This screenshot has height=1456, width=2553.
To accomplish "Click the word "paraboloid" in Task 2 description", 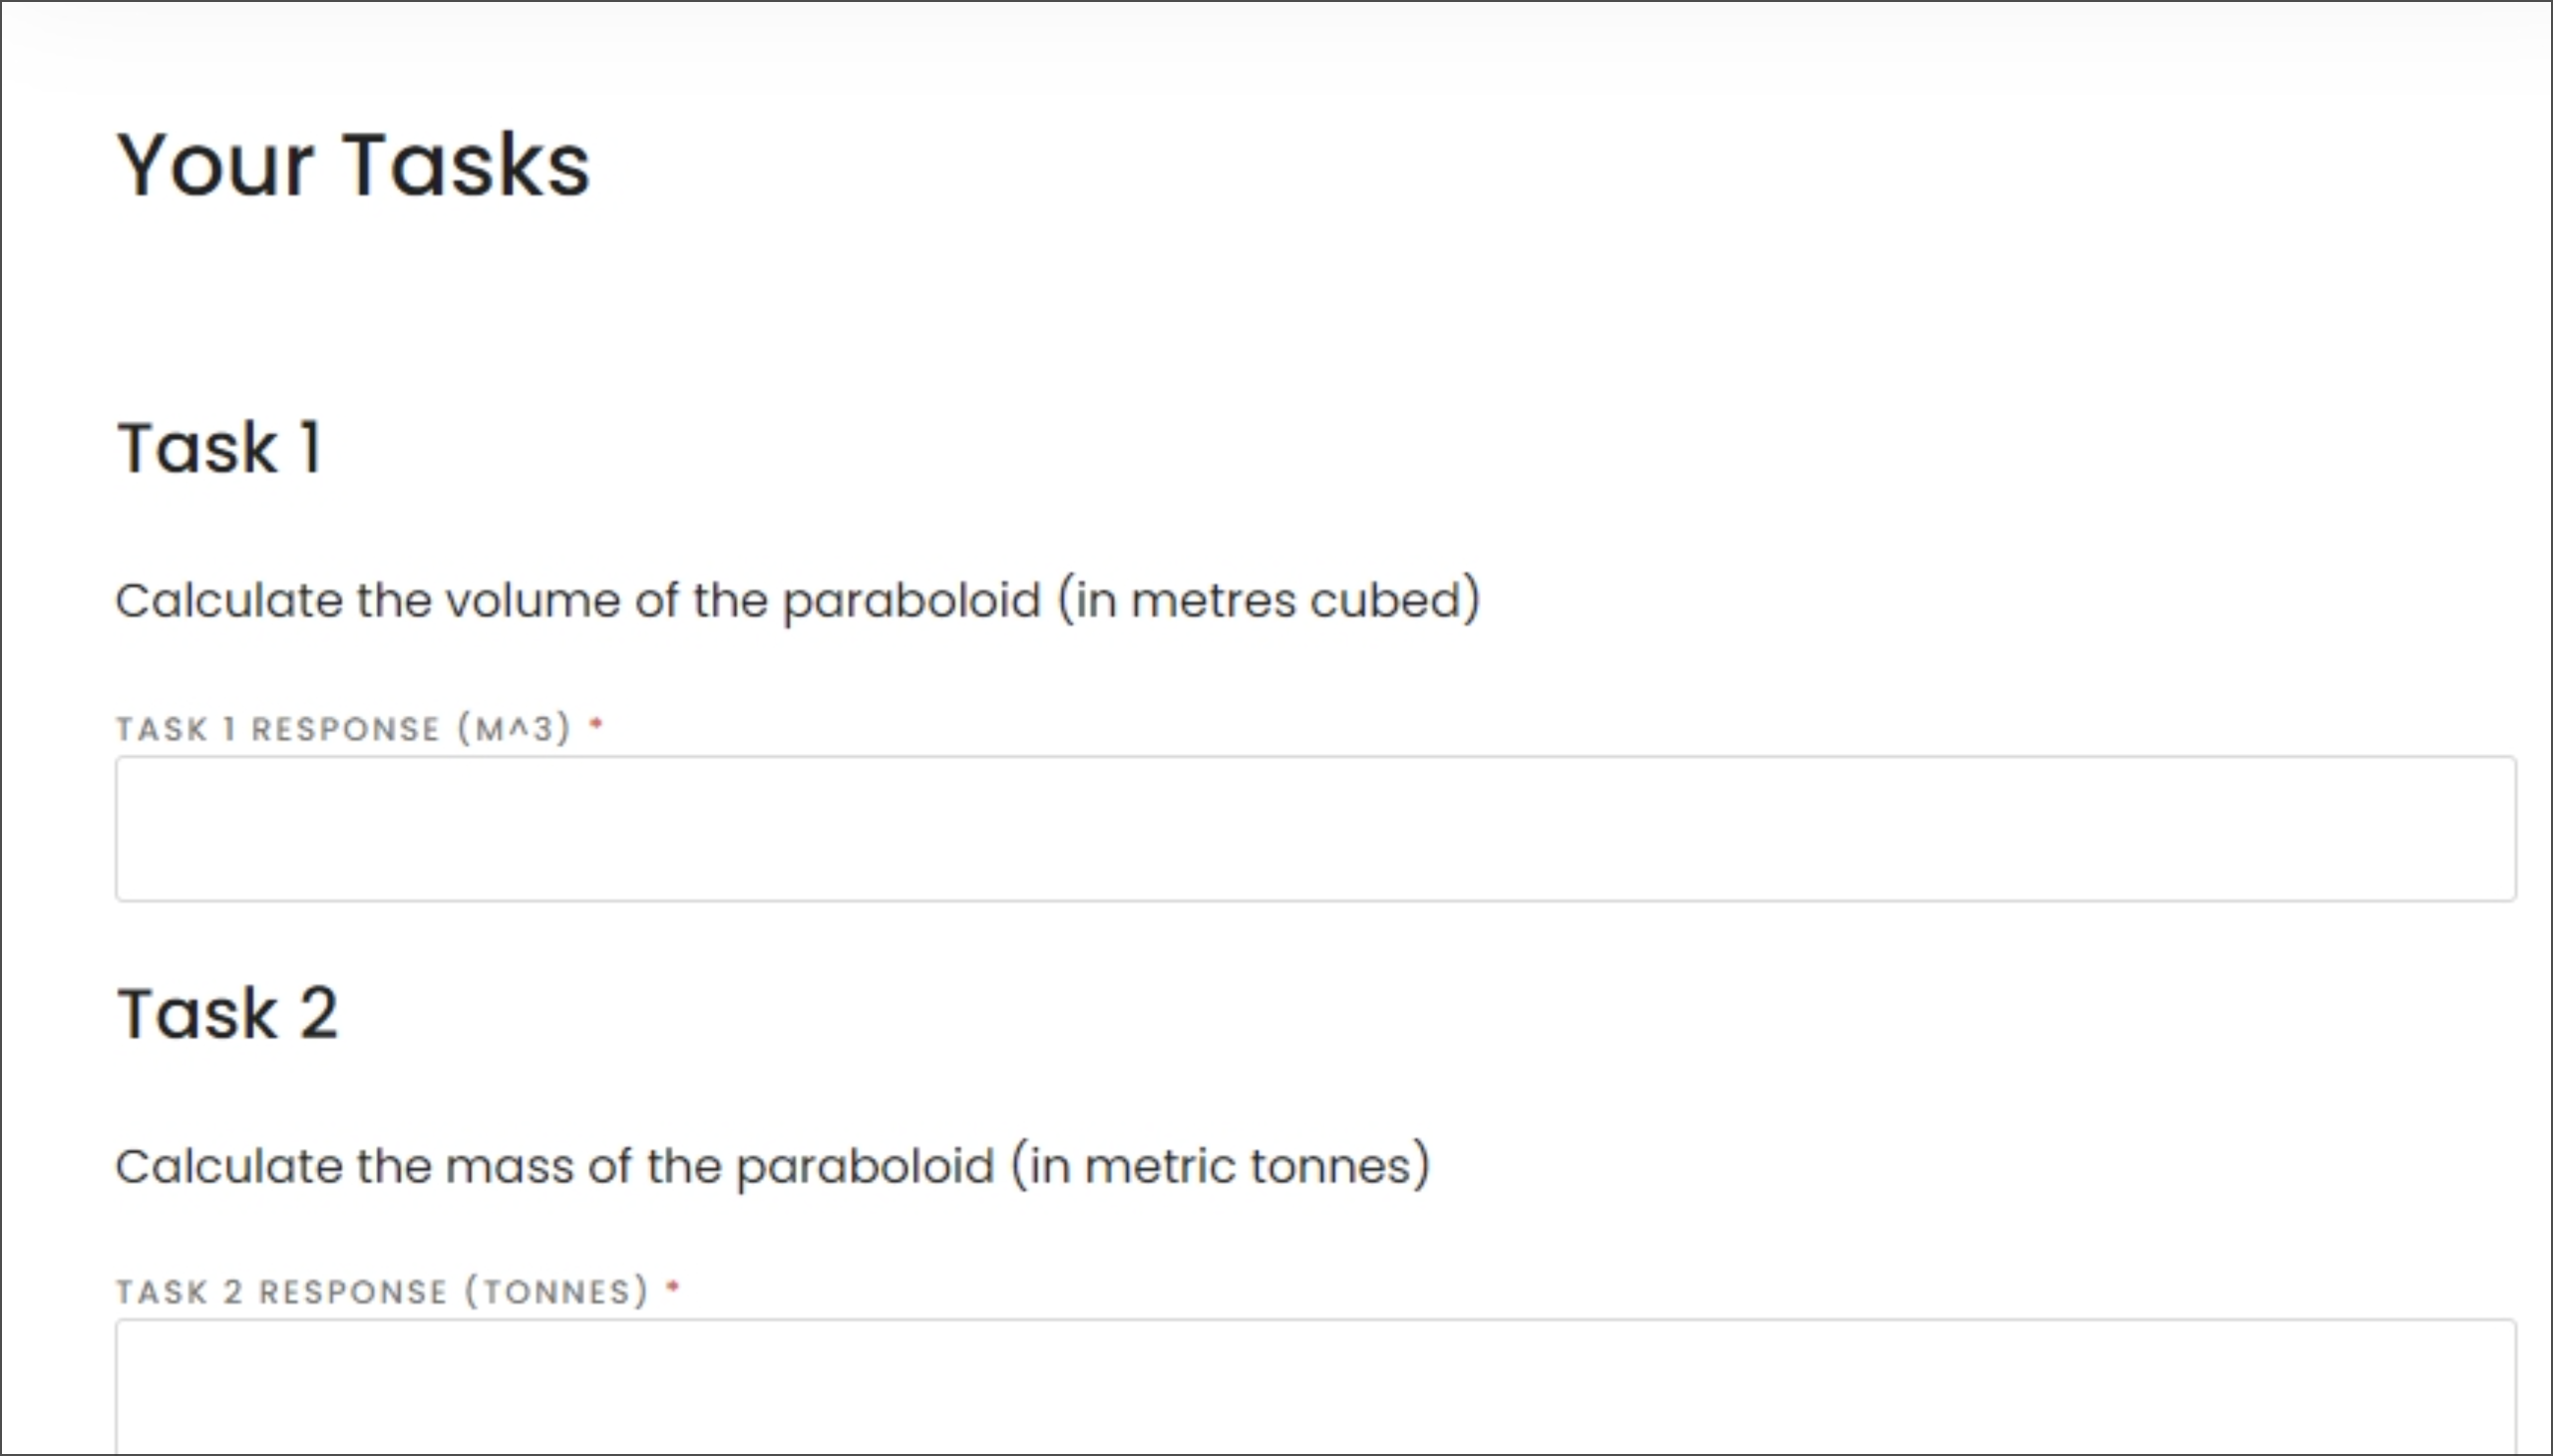I will point(865,1166).
